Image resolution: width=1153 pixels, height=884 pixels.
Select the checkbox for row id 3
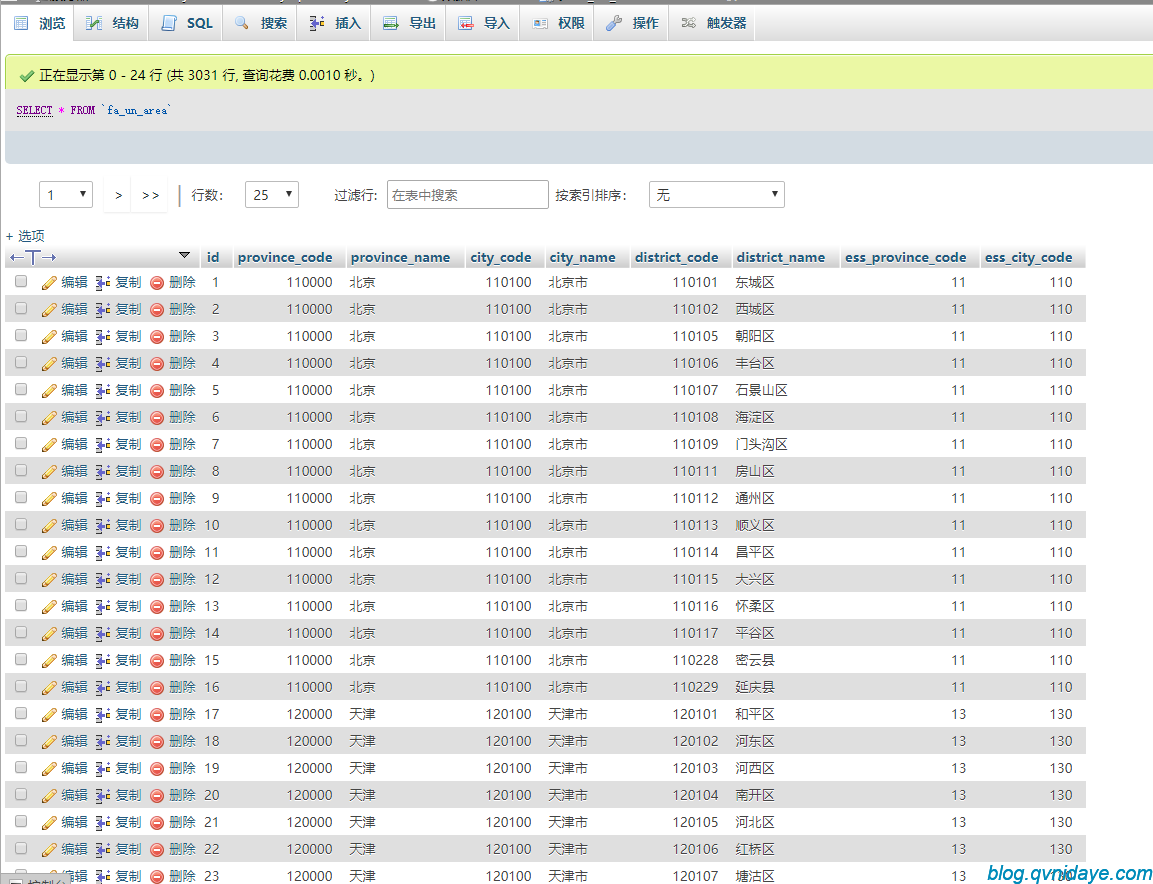coord(21,335)
